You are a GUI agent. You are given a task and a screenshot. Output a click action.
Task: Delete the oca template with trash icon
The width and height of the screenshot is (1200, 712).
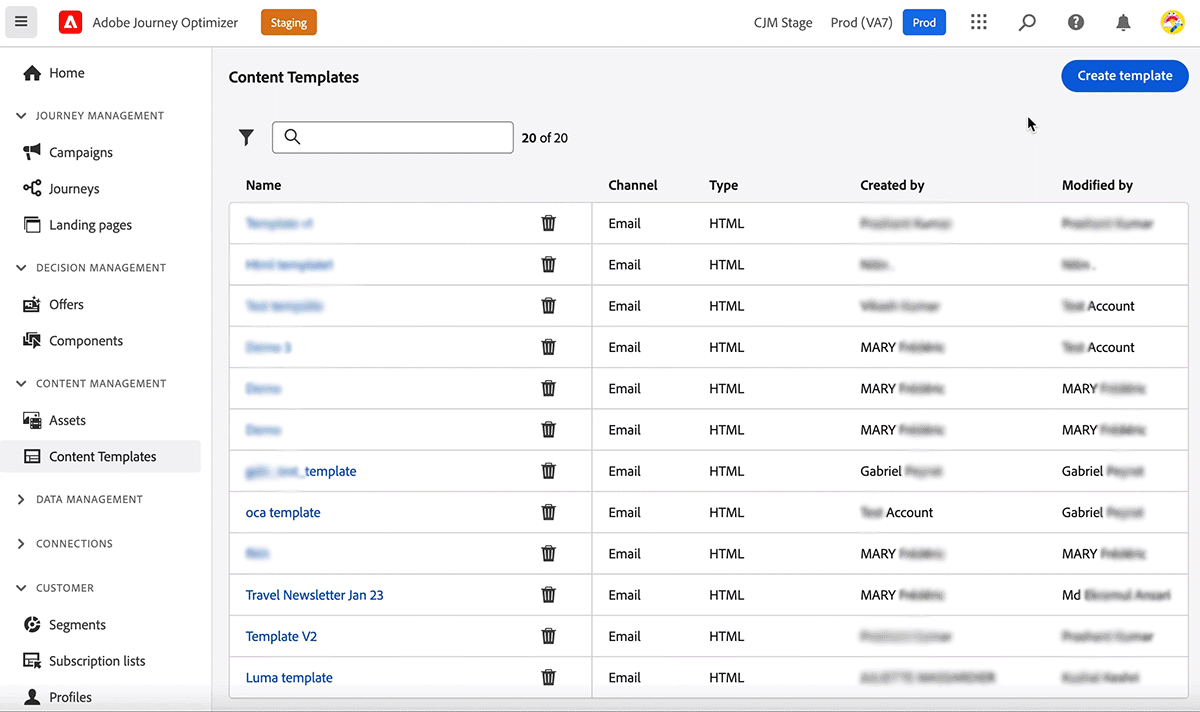click(548, 512)
